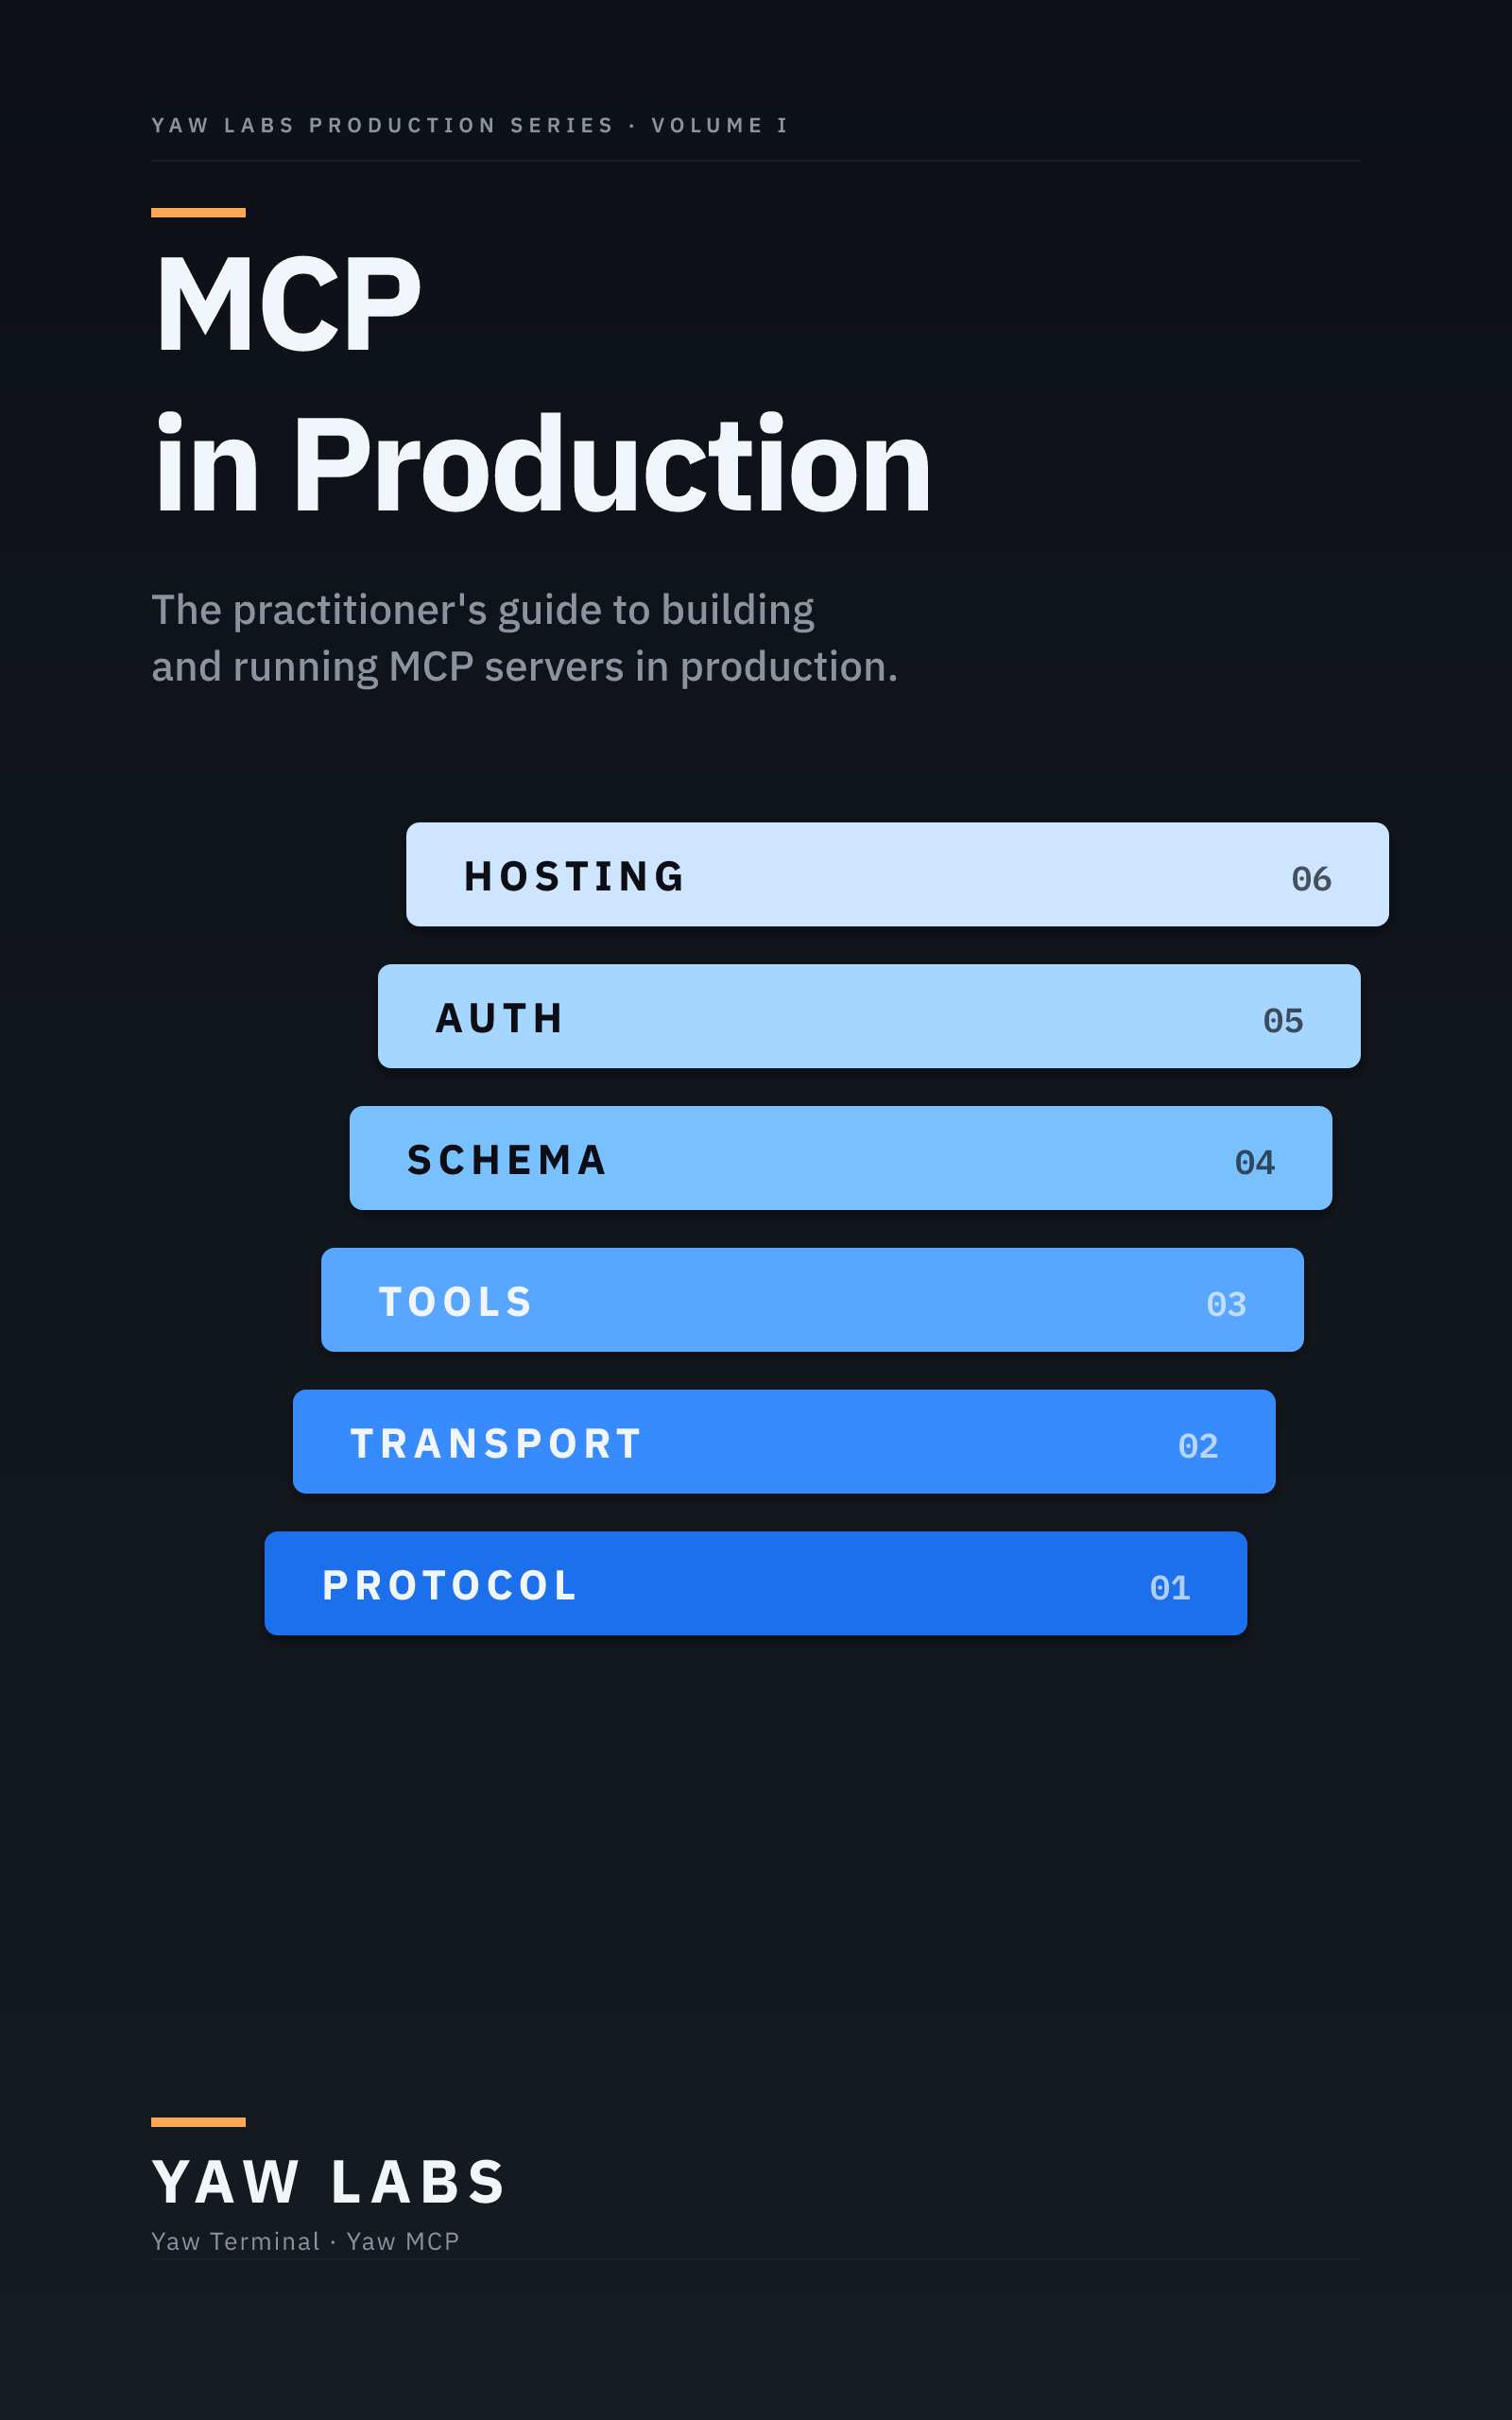Click the SCHEMA layer bar
This screenshot has height=2420, width=1512.
pos(841,1158)
